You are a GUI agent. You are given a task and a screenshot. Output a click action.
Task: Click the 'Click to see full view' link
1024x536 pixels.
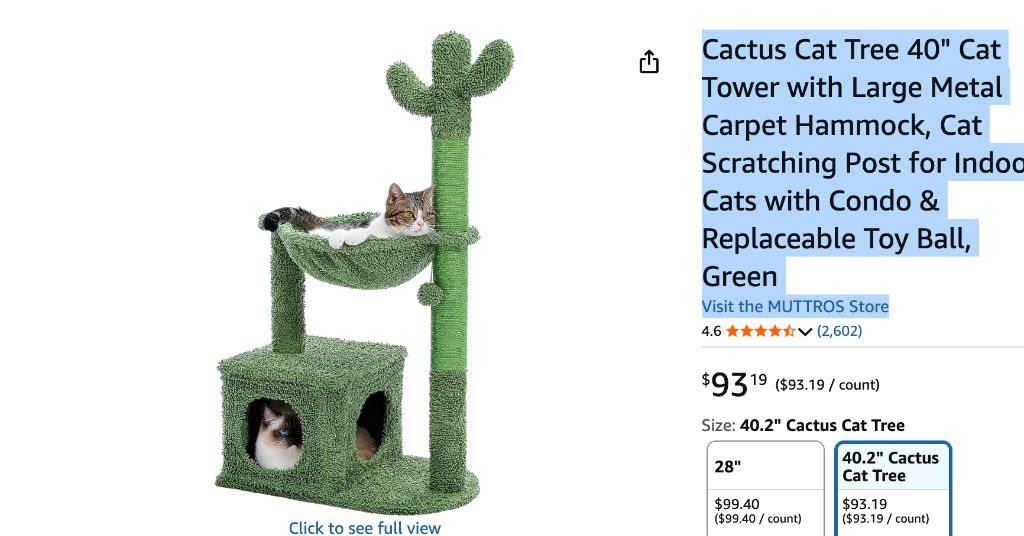[364, 528]
